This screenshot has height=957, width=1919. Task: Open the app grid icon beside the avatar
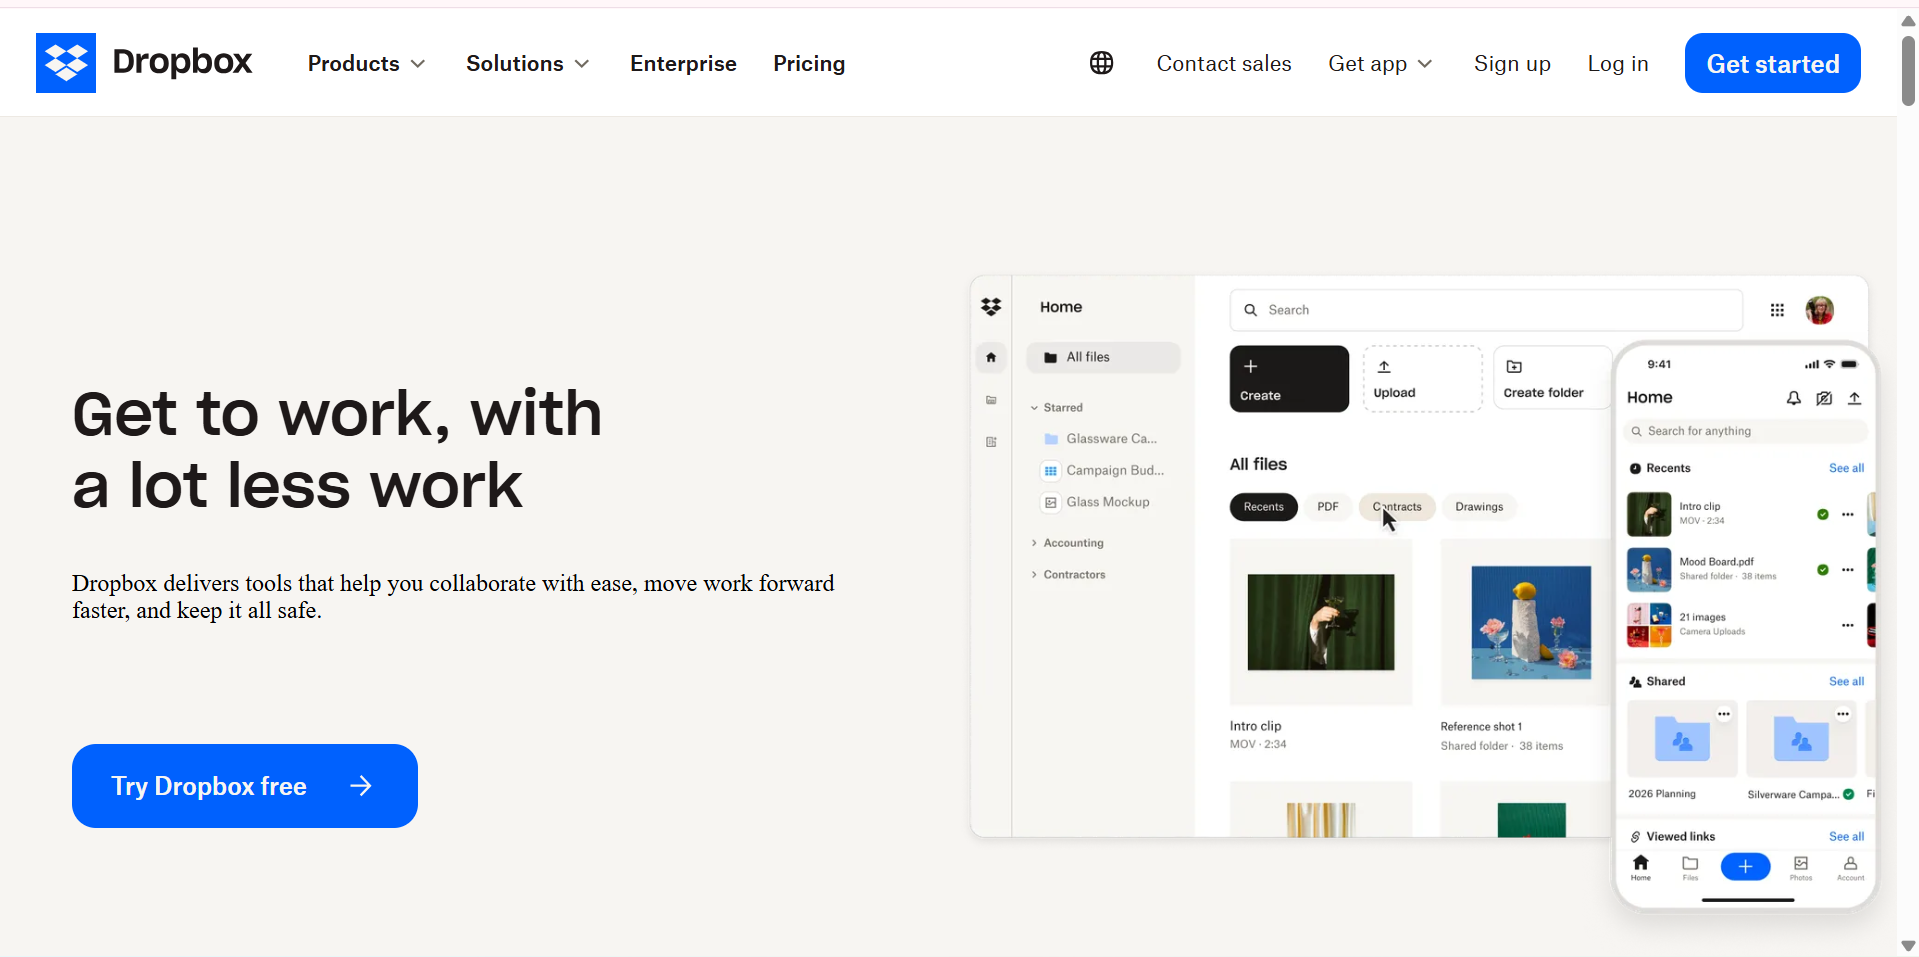tap(1777, 310)
